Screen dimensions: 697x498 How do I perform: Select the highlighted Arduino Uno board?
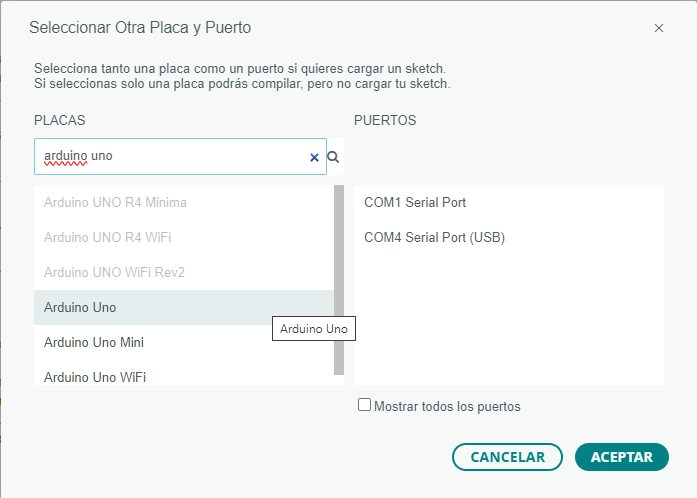pyautogui.click(x=80, y=307)
